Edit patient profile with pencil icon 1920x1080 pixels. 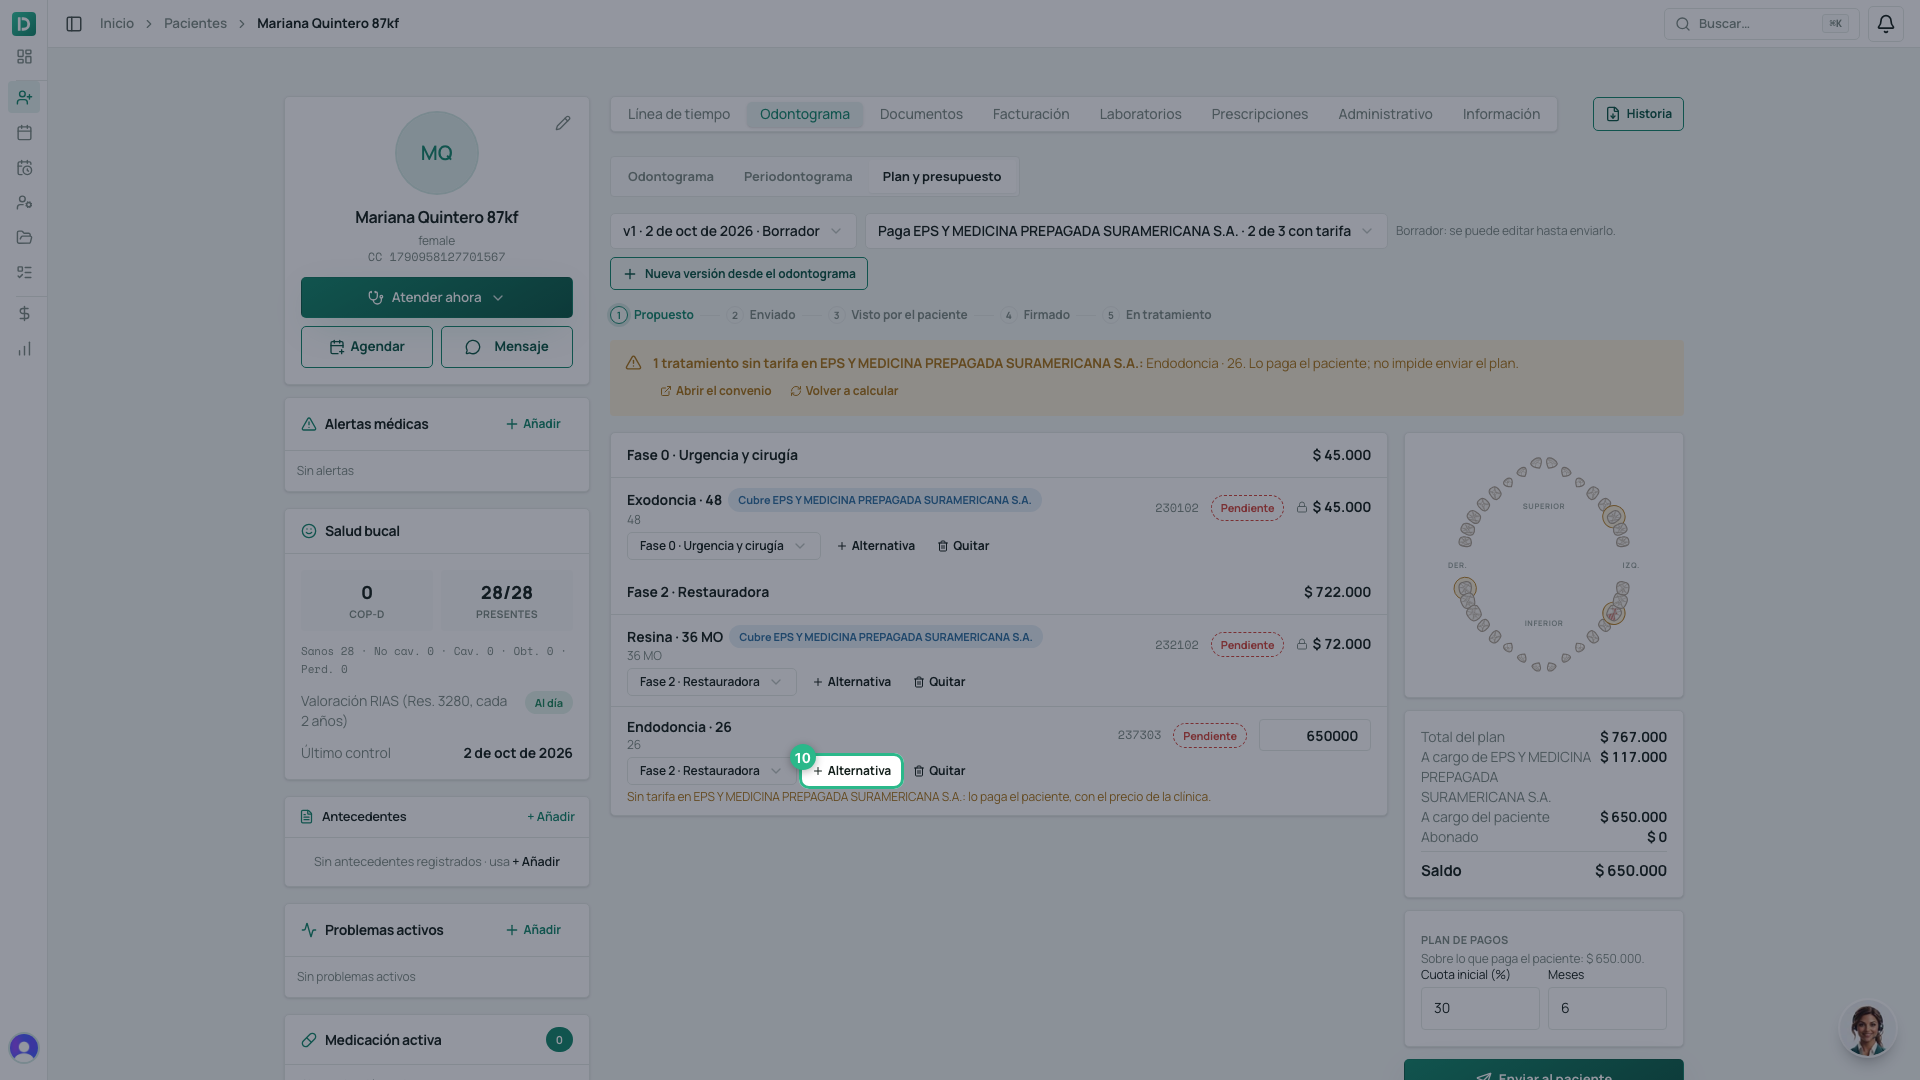point(563,123)
